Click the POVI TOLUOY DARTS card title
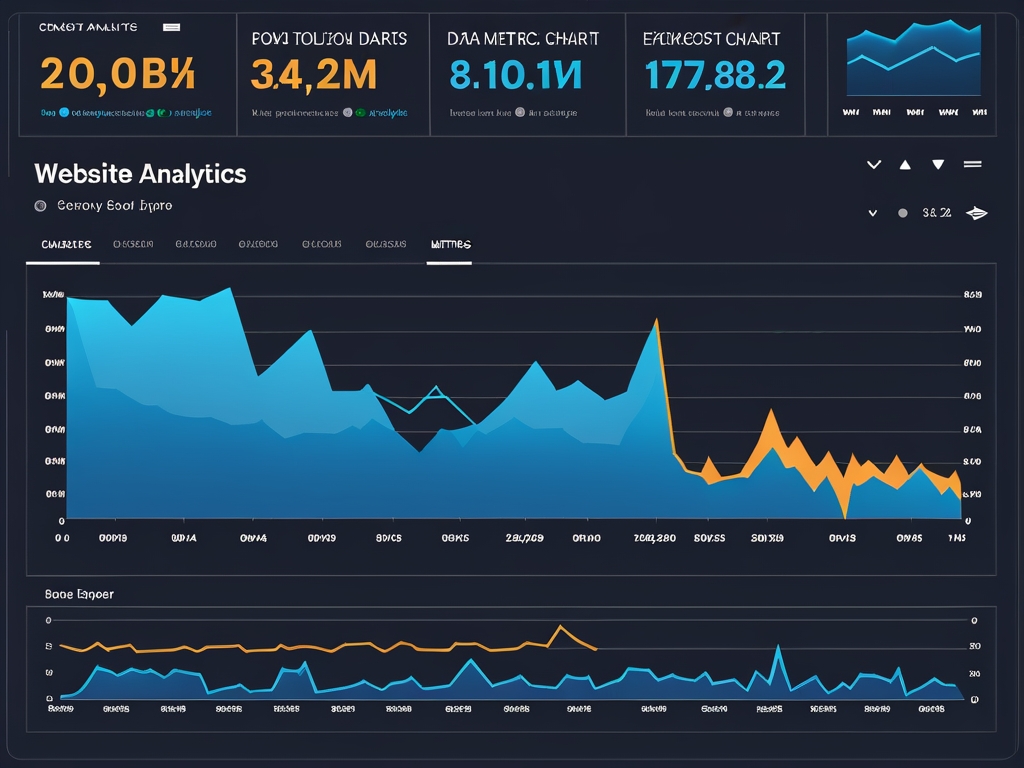1024x768 pixels. [329, 39]
